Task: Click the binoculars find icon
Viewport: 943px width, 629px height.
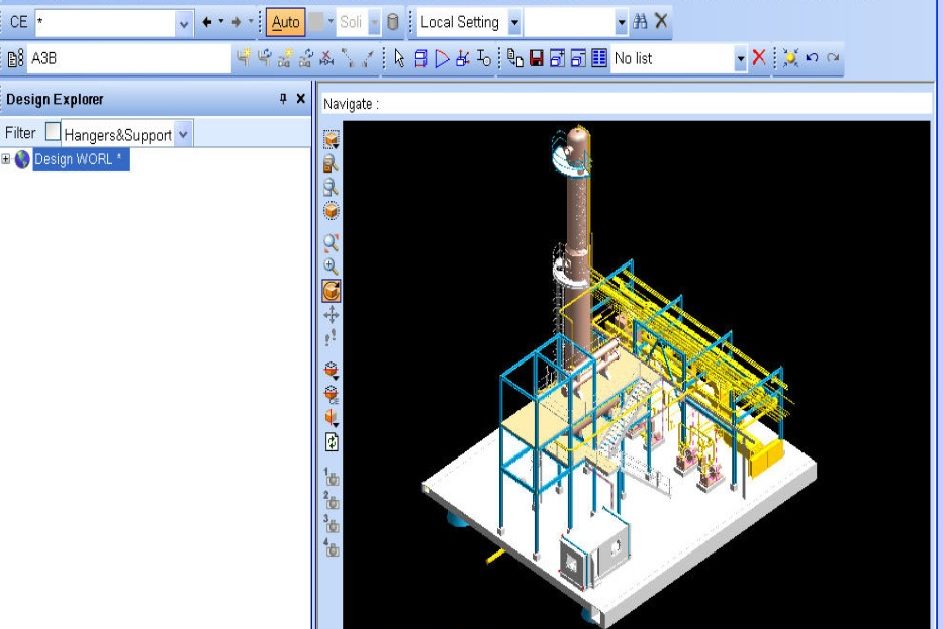Action: 640,22
